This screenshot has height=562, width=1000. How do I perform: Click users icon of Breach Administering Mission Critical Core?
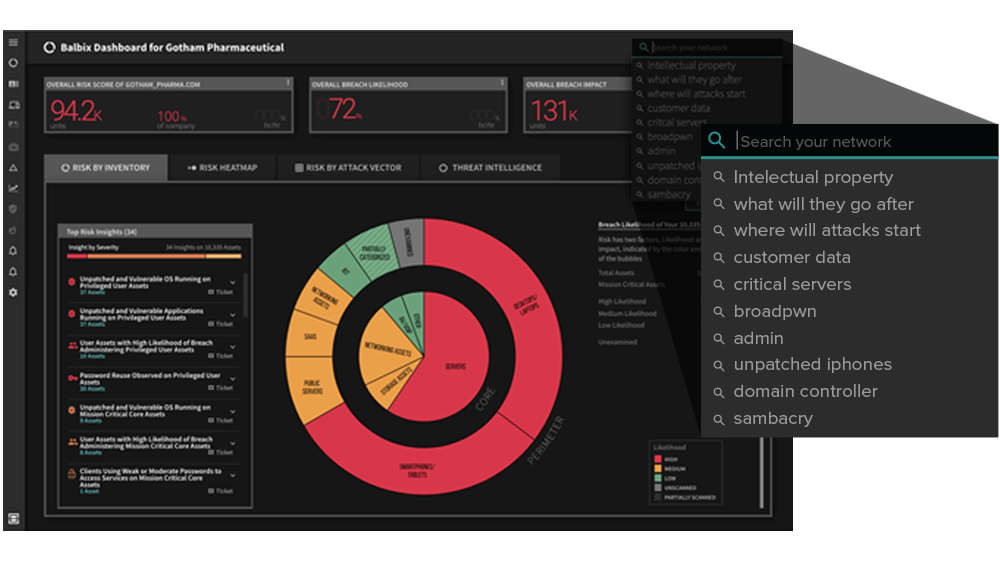pos(72,441)
